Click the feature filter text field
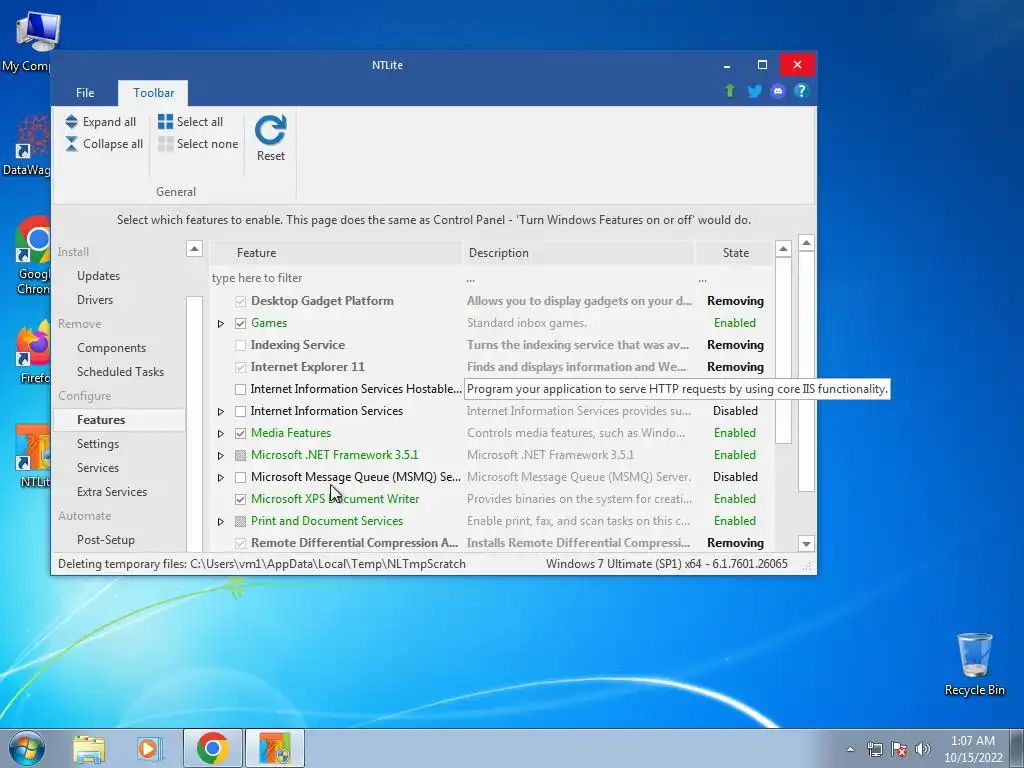Screen dimensions: 1024x768 pyautogui.click(x=336, y=278)
